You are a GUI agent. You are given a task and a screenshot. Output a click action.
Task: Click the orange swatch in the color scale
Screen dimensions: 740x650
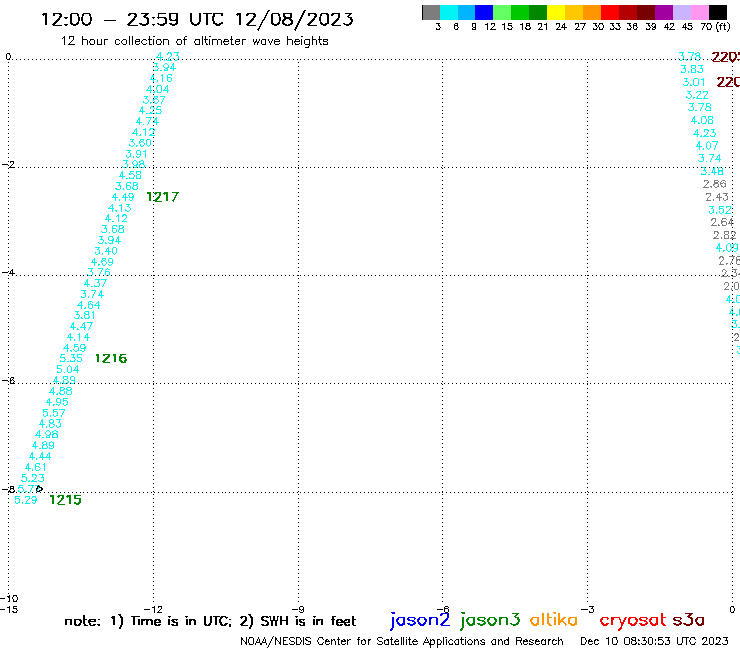[592, 12]
